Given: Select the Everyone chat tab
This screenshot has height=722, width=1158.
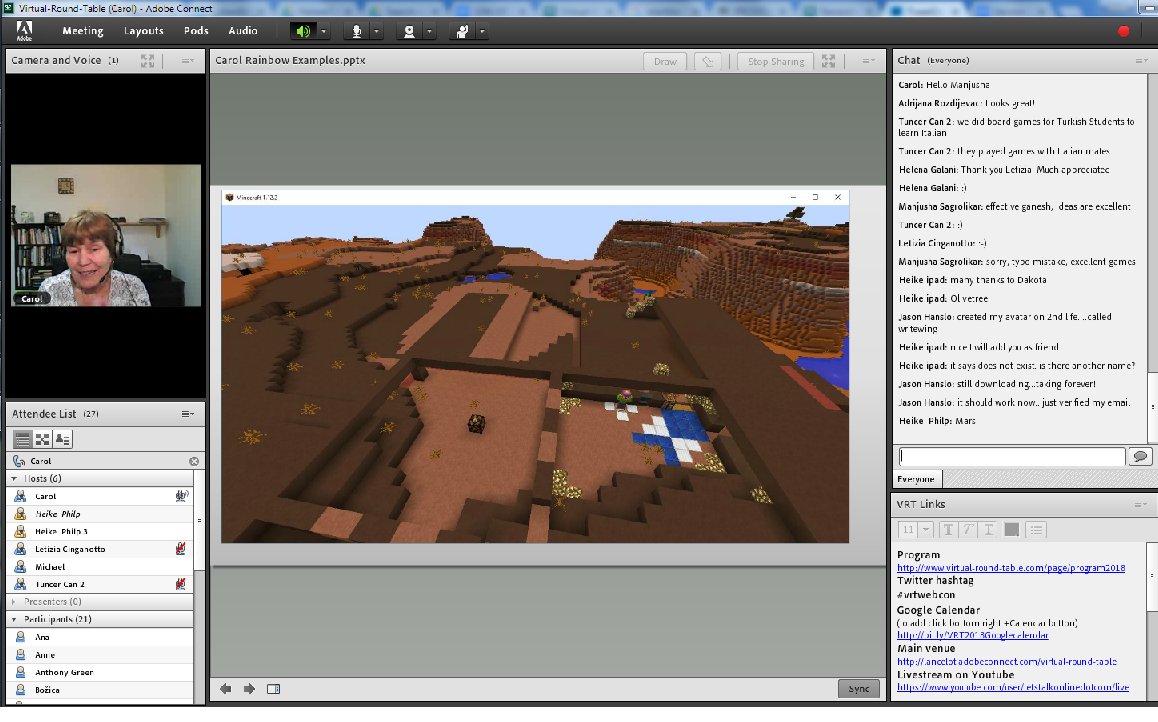Looking at the screenshot, I should tap(916, 479).
